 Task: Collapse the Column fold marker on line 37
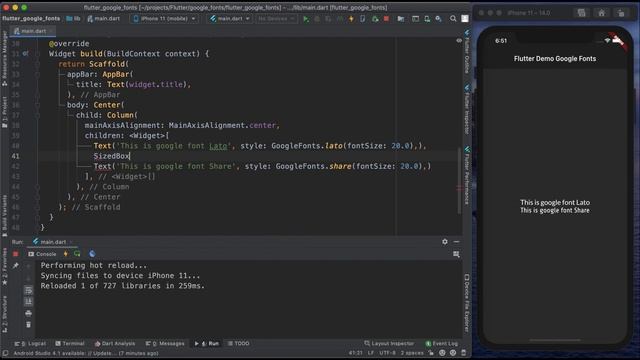[x=37, y=115]
